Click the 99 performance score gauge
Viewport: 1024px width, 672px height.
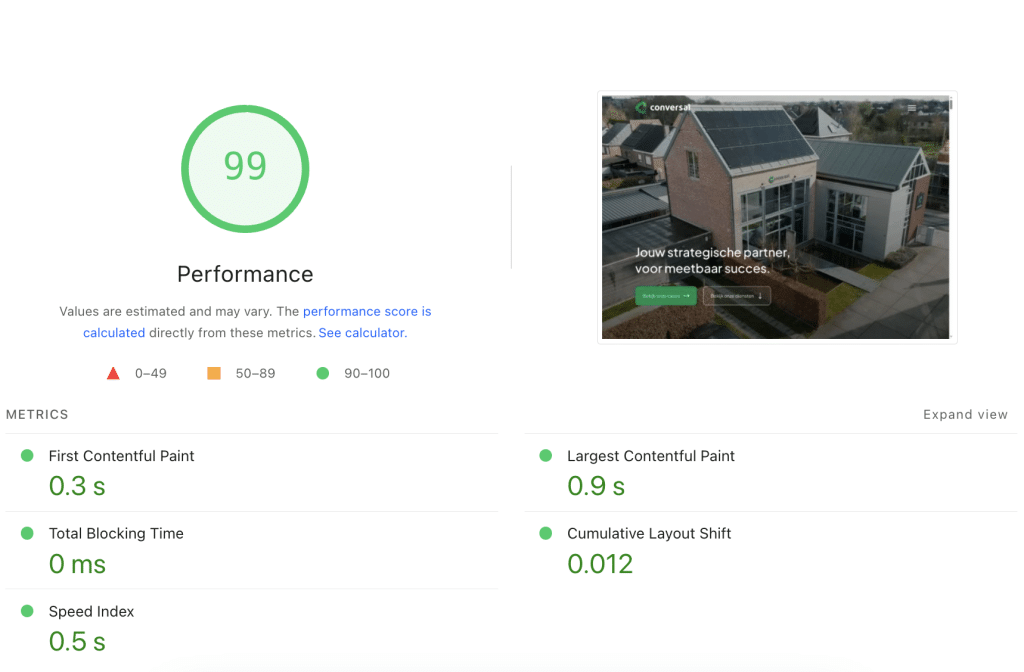pos(245,168)
